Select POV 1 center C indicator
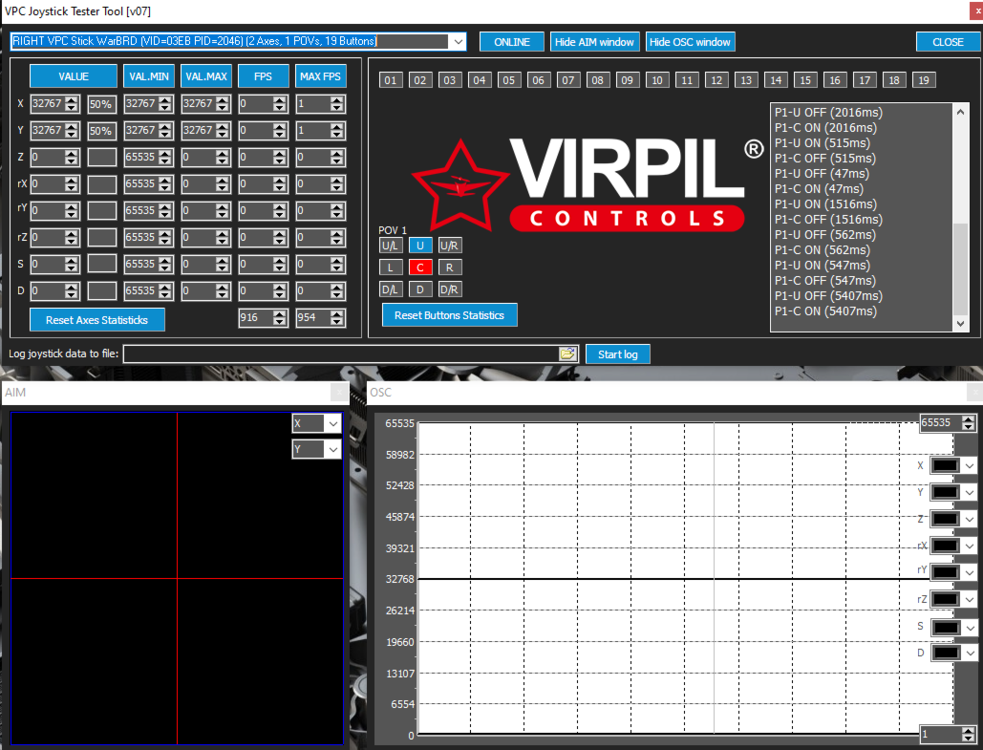 (420, 267)
